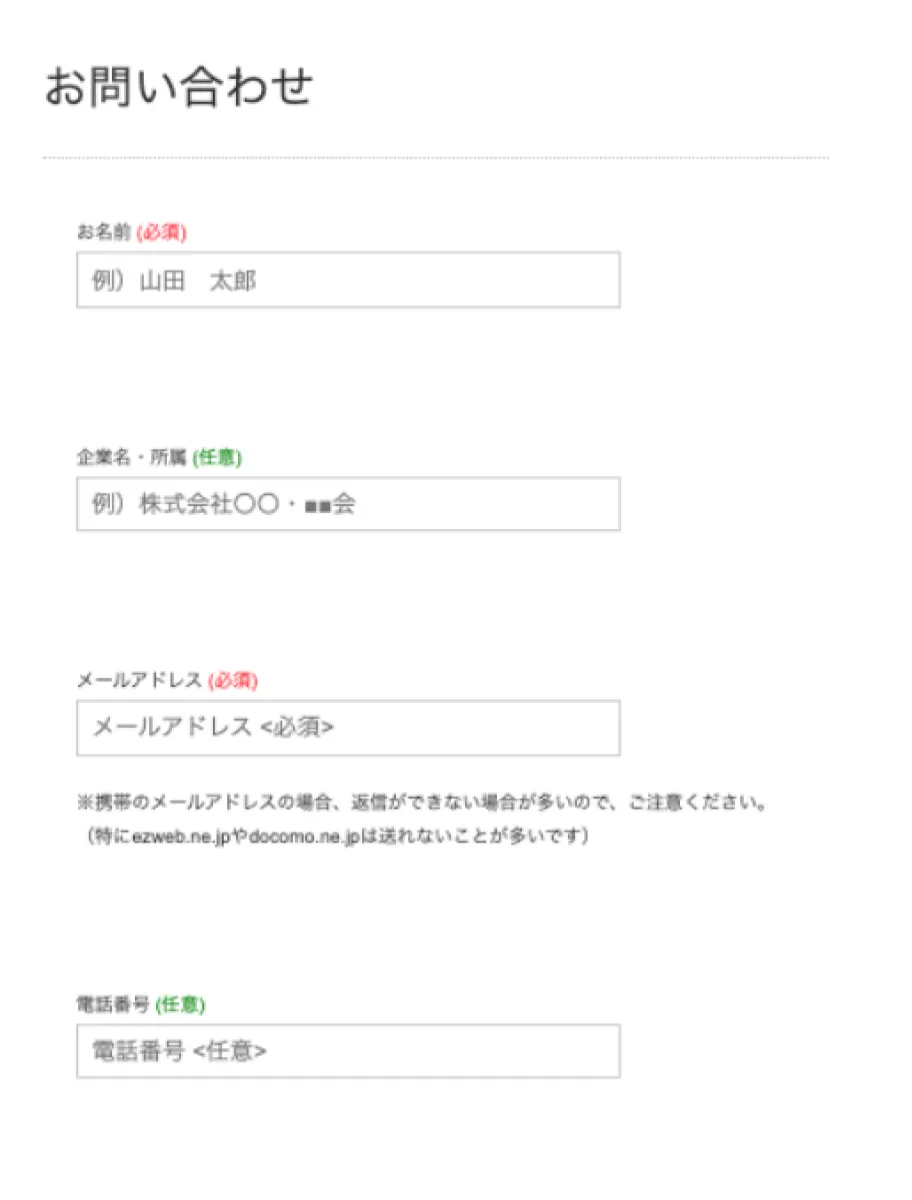Image resolution: width=912 pixels, height=1200 pixels.
Task: Click the お問い合わせ page heading
Action: click(179, 88)
